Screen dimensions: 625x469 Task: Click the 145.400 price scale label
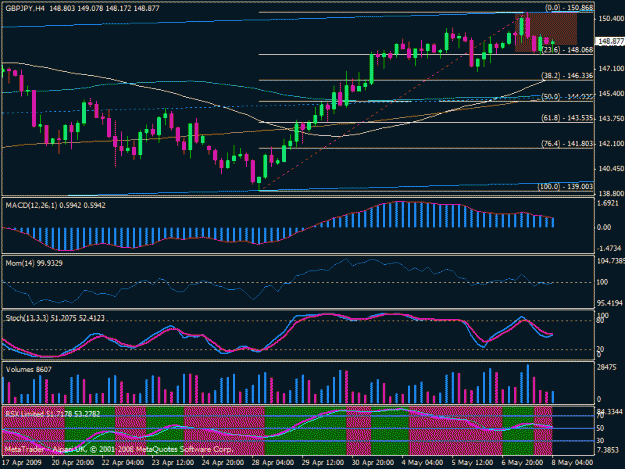[611, 93]
